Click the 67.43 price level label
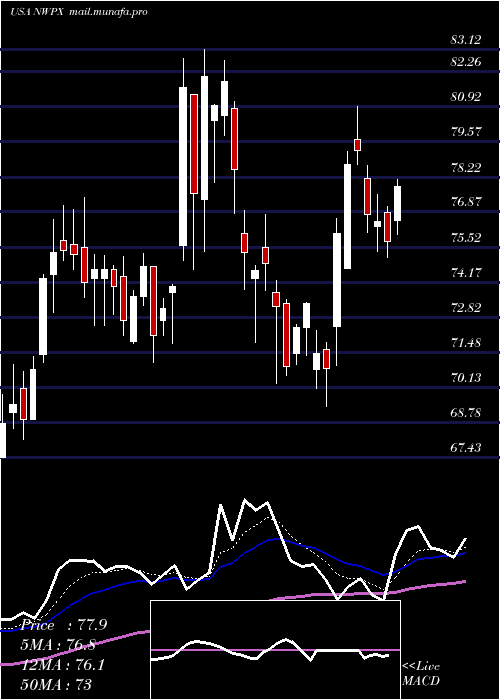500x700 pixels. click(466, 447)
